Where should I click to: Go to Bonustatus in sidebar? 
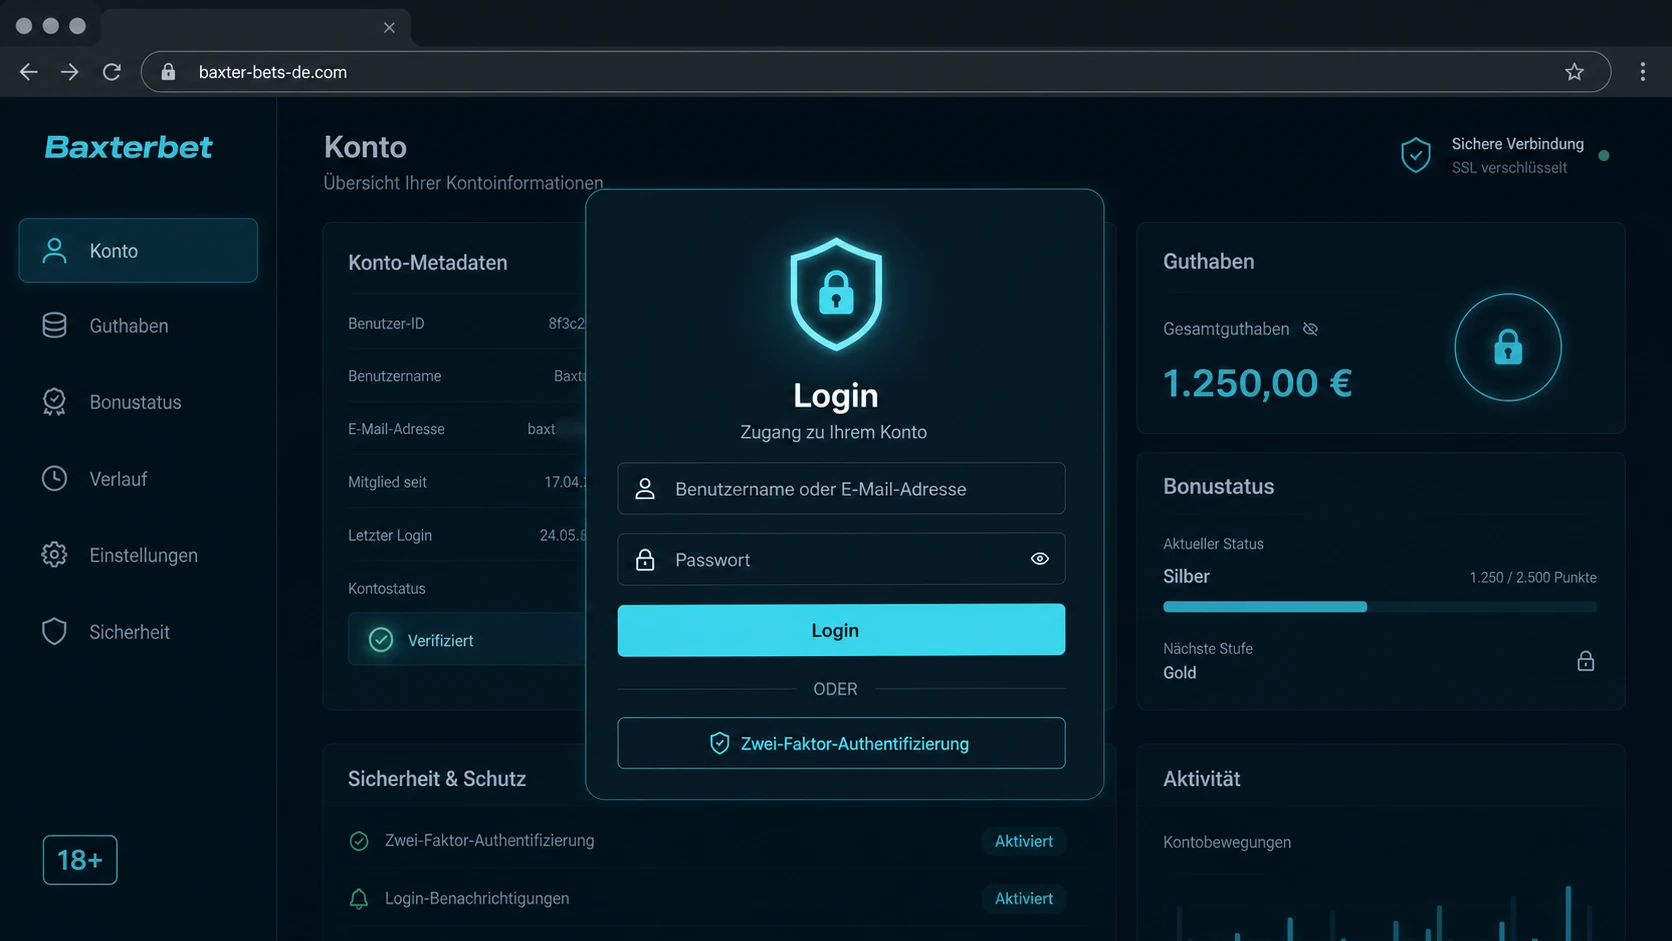[138, 402]
